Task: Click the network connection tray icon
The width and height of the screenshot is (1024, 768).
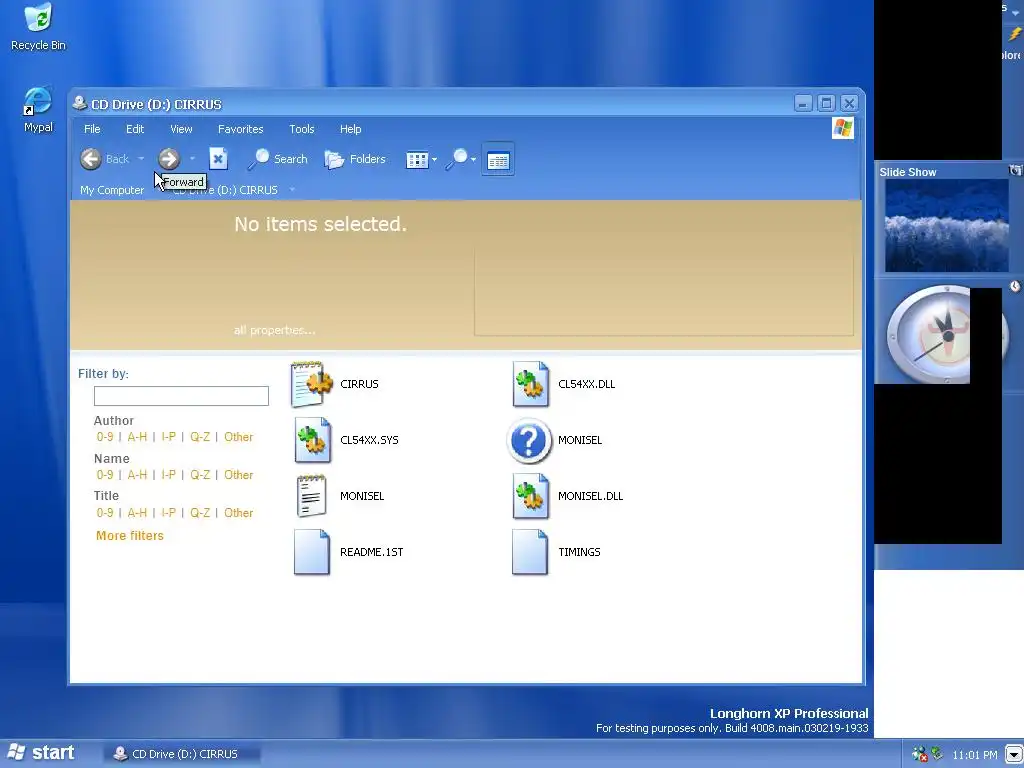Action: [x=937, y=754]
